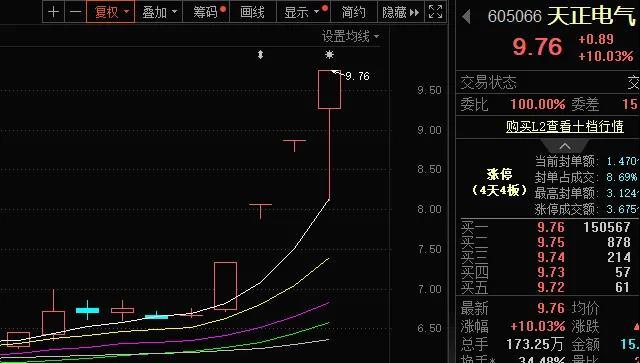The image size is (640, 363).
Task: Go to previous stock with left arrow
Action: [467, 17]
